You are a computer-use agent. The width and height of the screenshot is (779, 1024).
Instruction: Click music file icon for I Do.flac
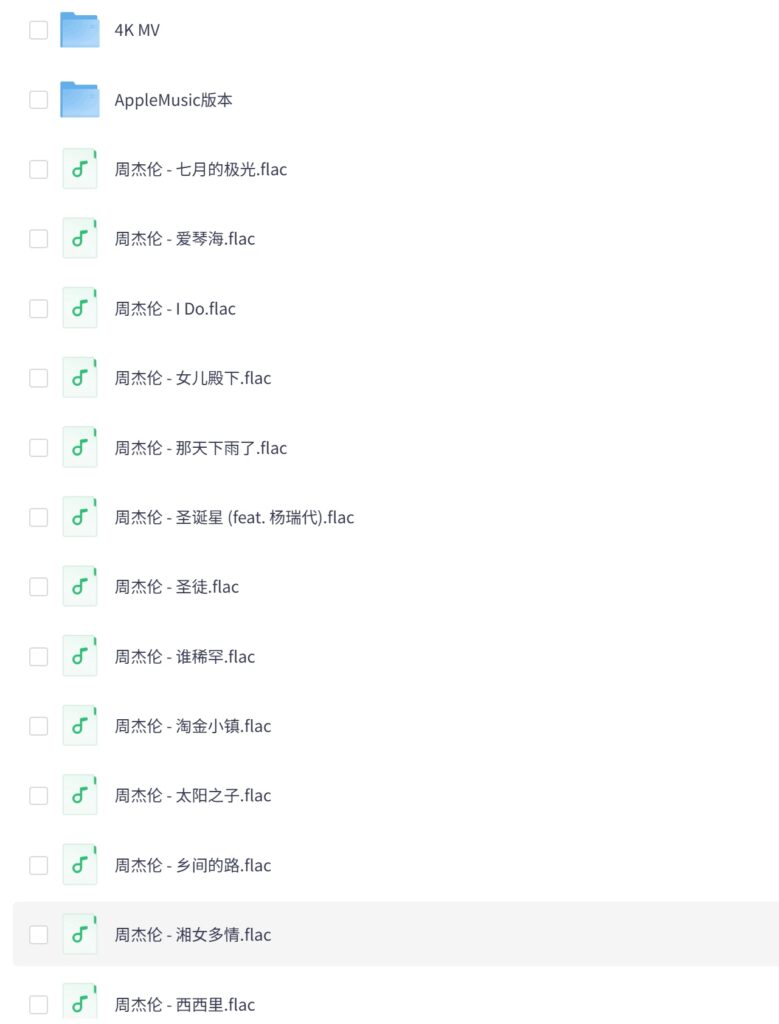click(x=79, y=308)
